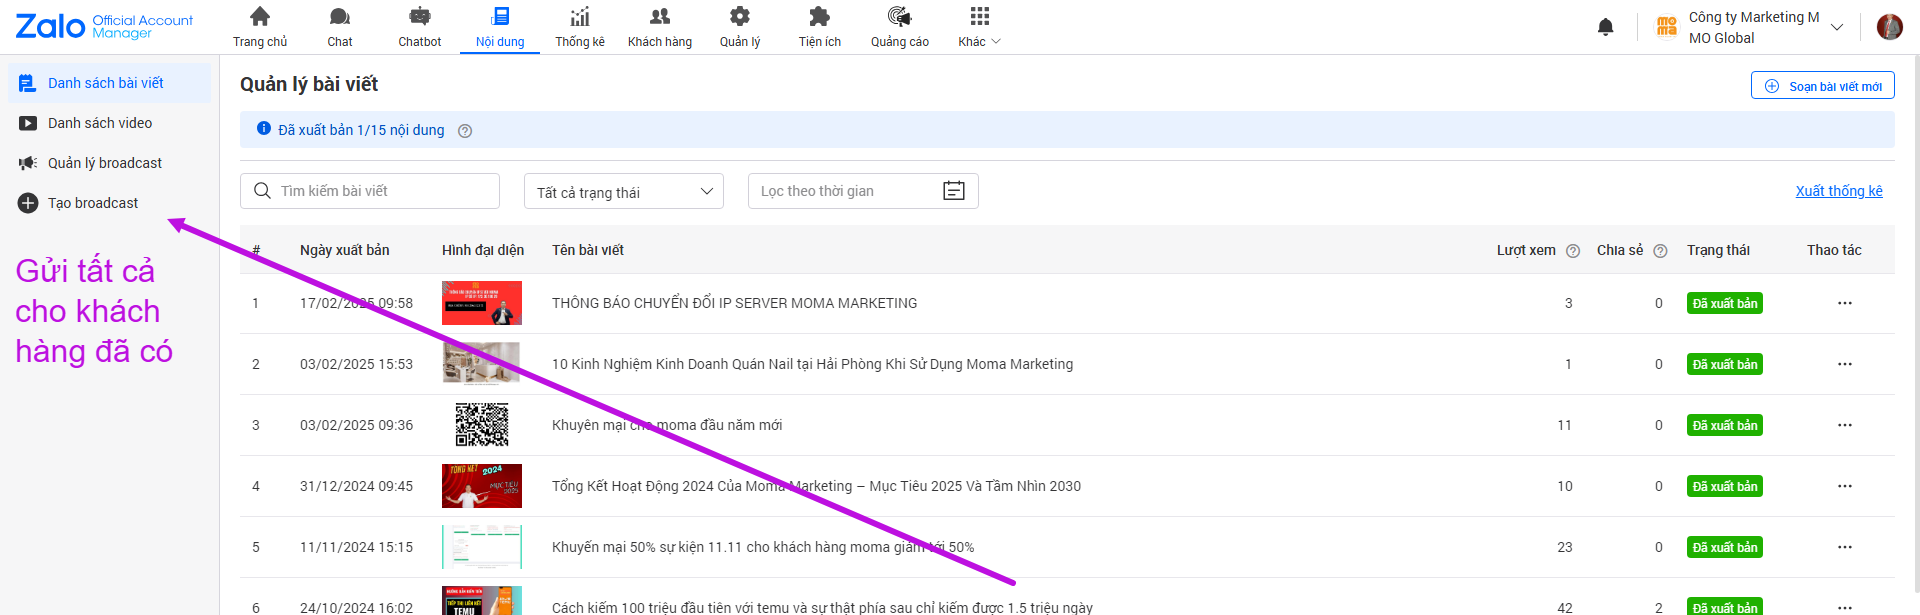Open thumbnail of Khuyến mại 50% 11.11 article
The height and width of the screenshot is (615, 1920).
click(x=482, y=547)
